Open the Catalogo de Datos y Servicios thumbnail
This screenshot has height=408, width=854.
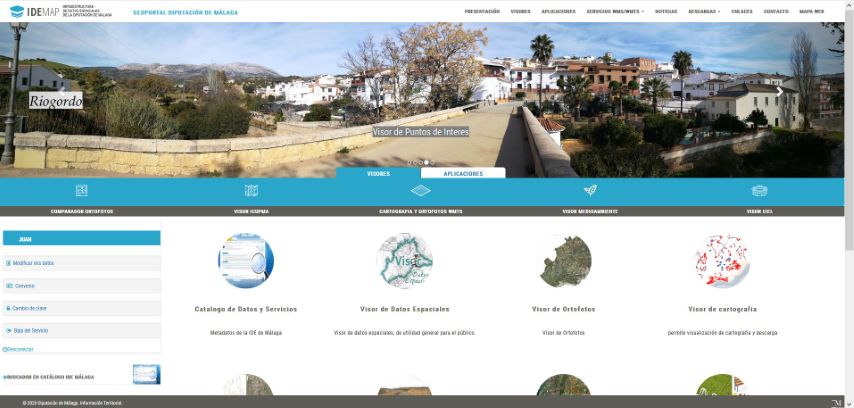click(x=245, y=261)
